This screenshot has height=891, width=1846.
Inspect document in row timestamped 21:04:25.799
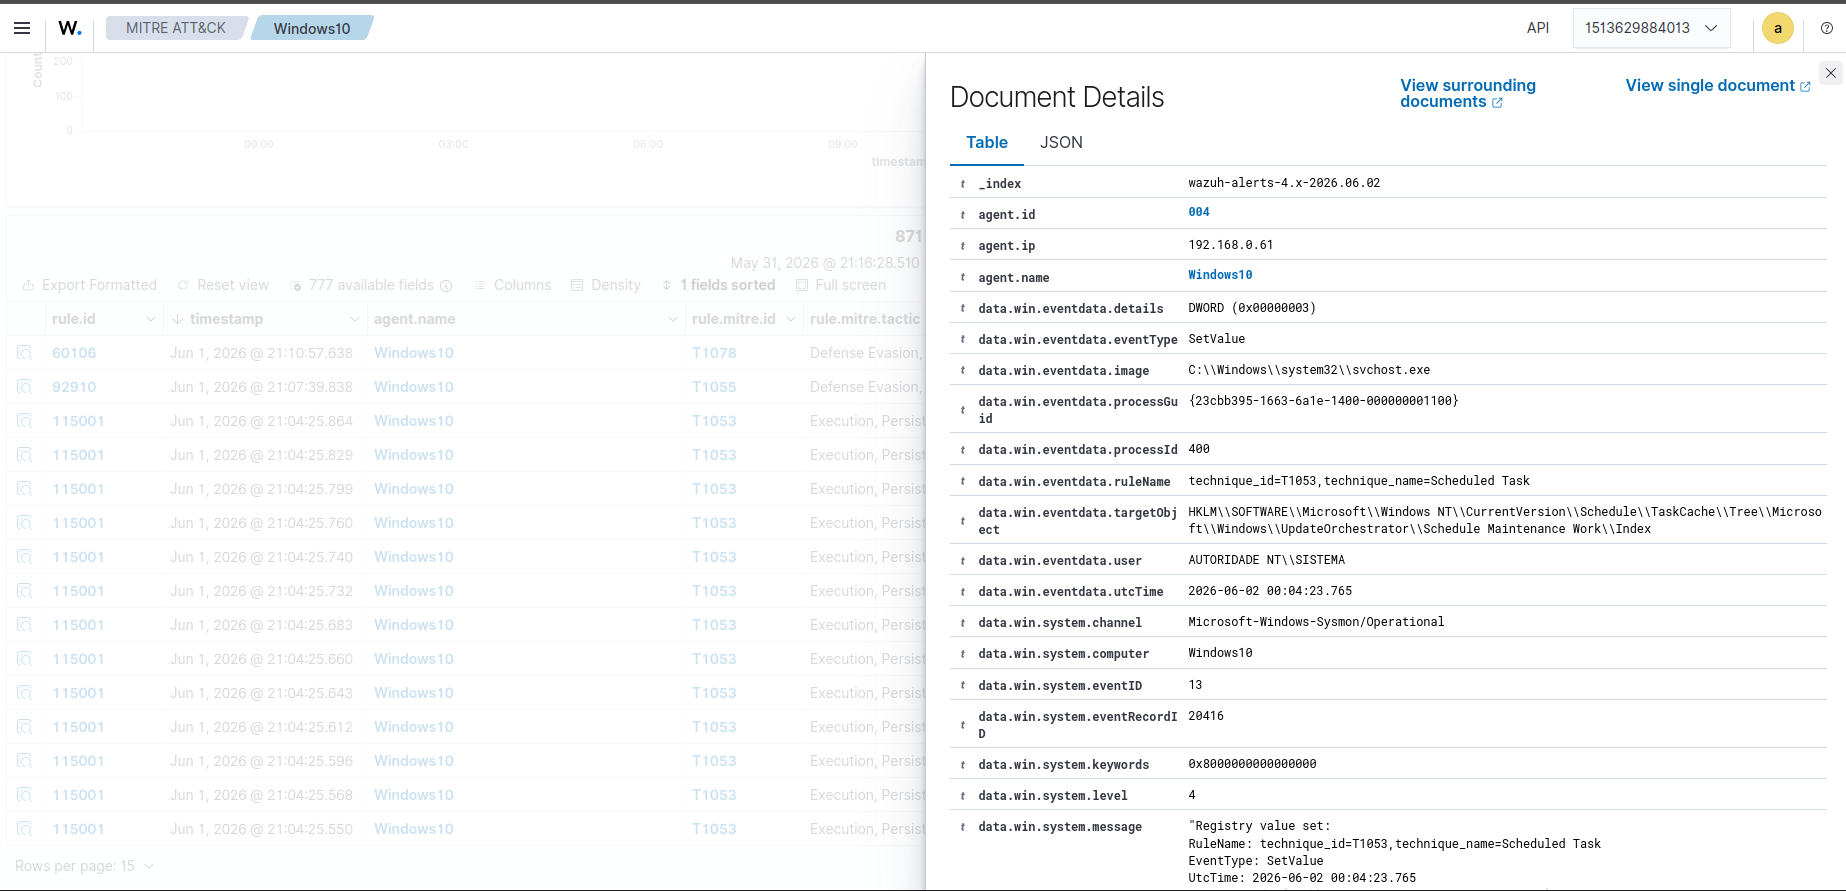tap(24, 489)
